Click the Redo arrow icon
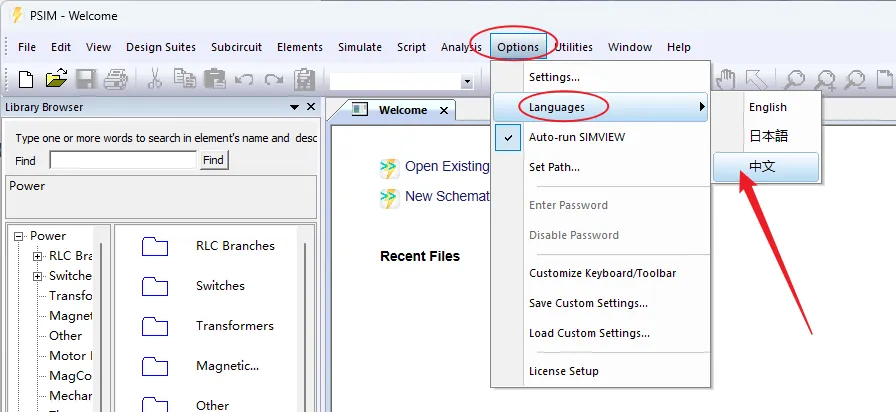896x412 pixels. [274, 80]
